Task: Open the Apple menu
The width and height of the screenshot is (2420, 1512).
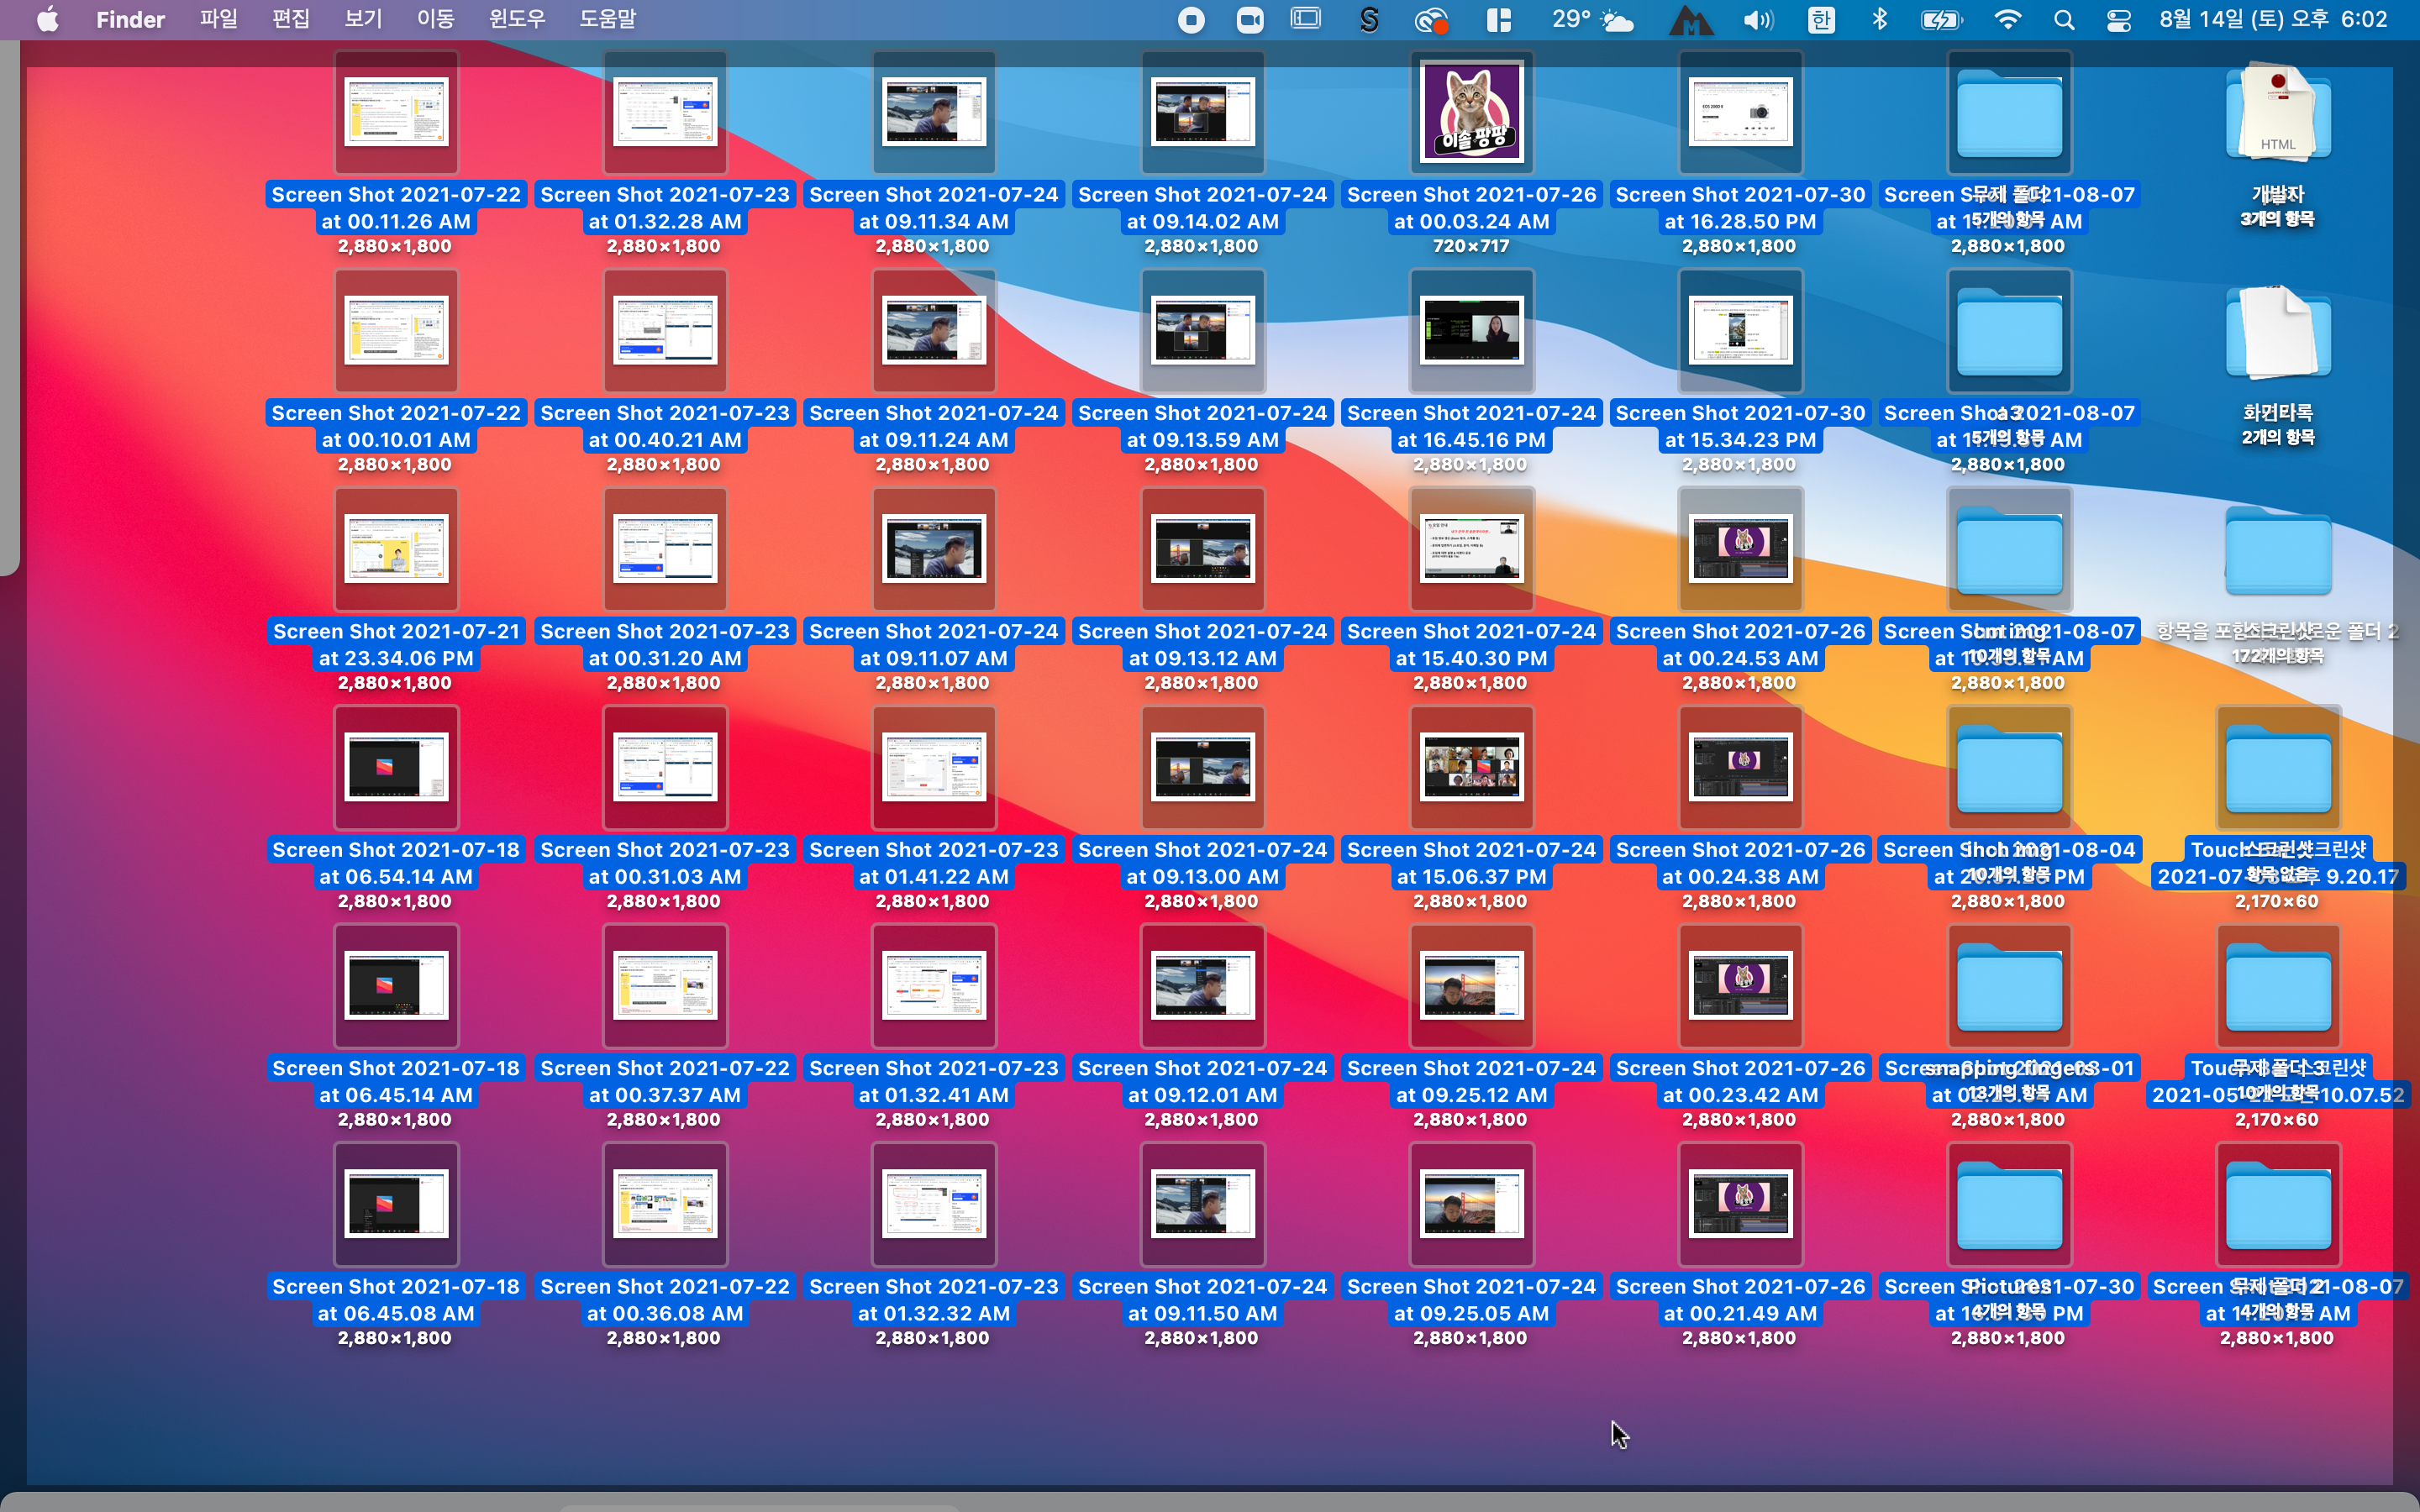Action: [47, 19]
